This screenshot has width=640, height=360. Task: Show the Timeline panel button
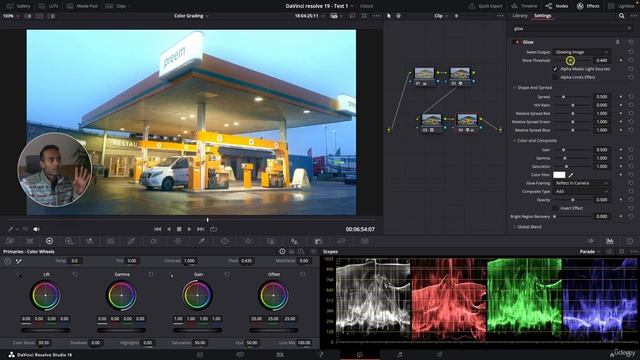[x=524, y=6]
